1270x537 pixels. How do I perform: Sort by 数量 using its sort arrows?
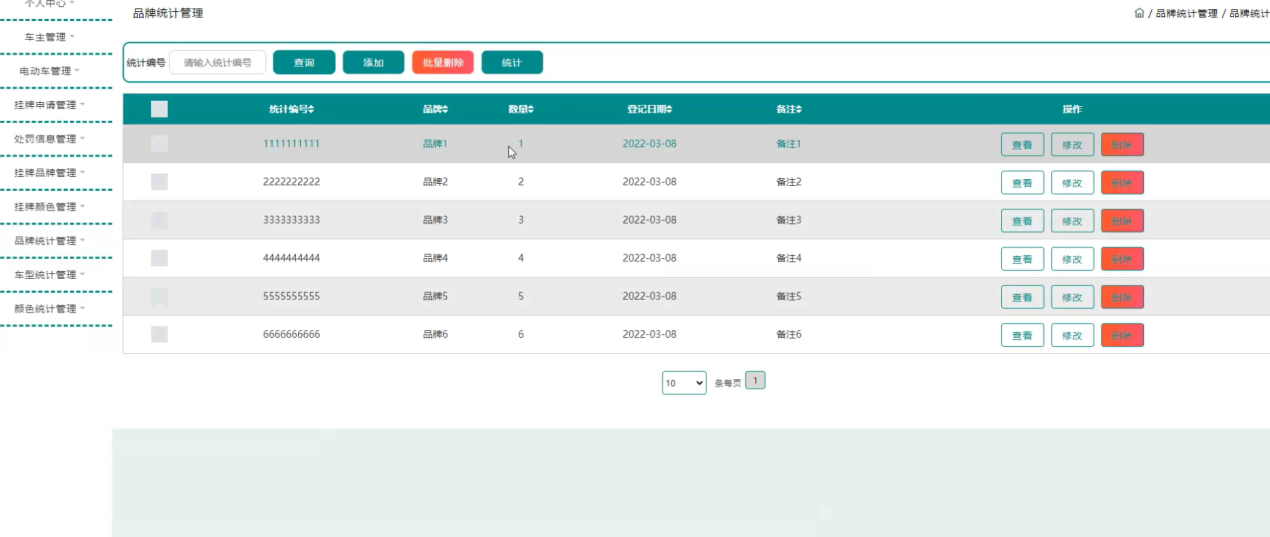point(531,109)
